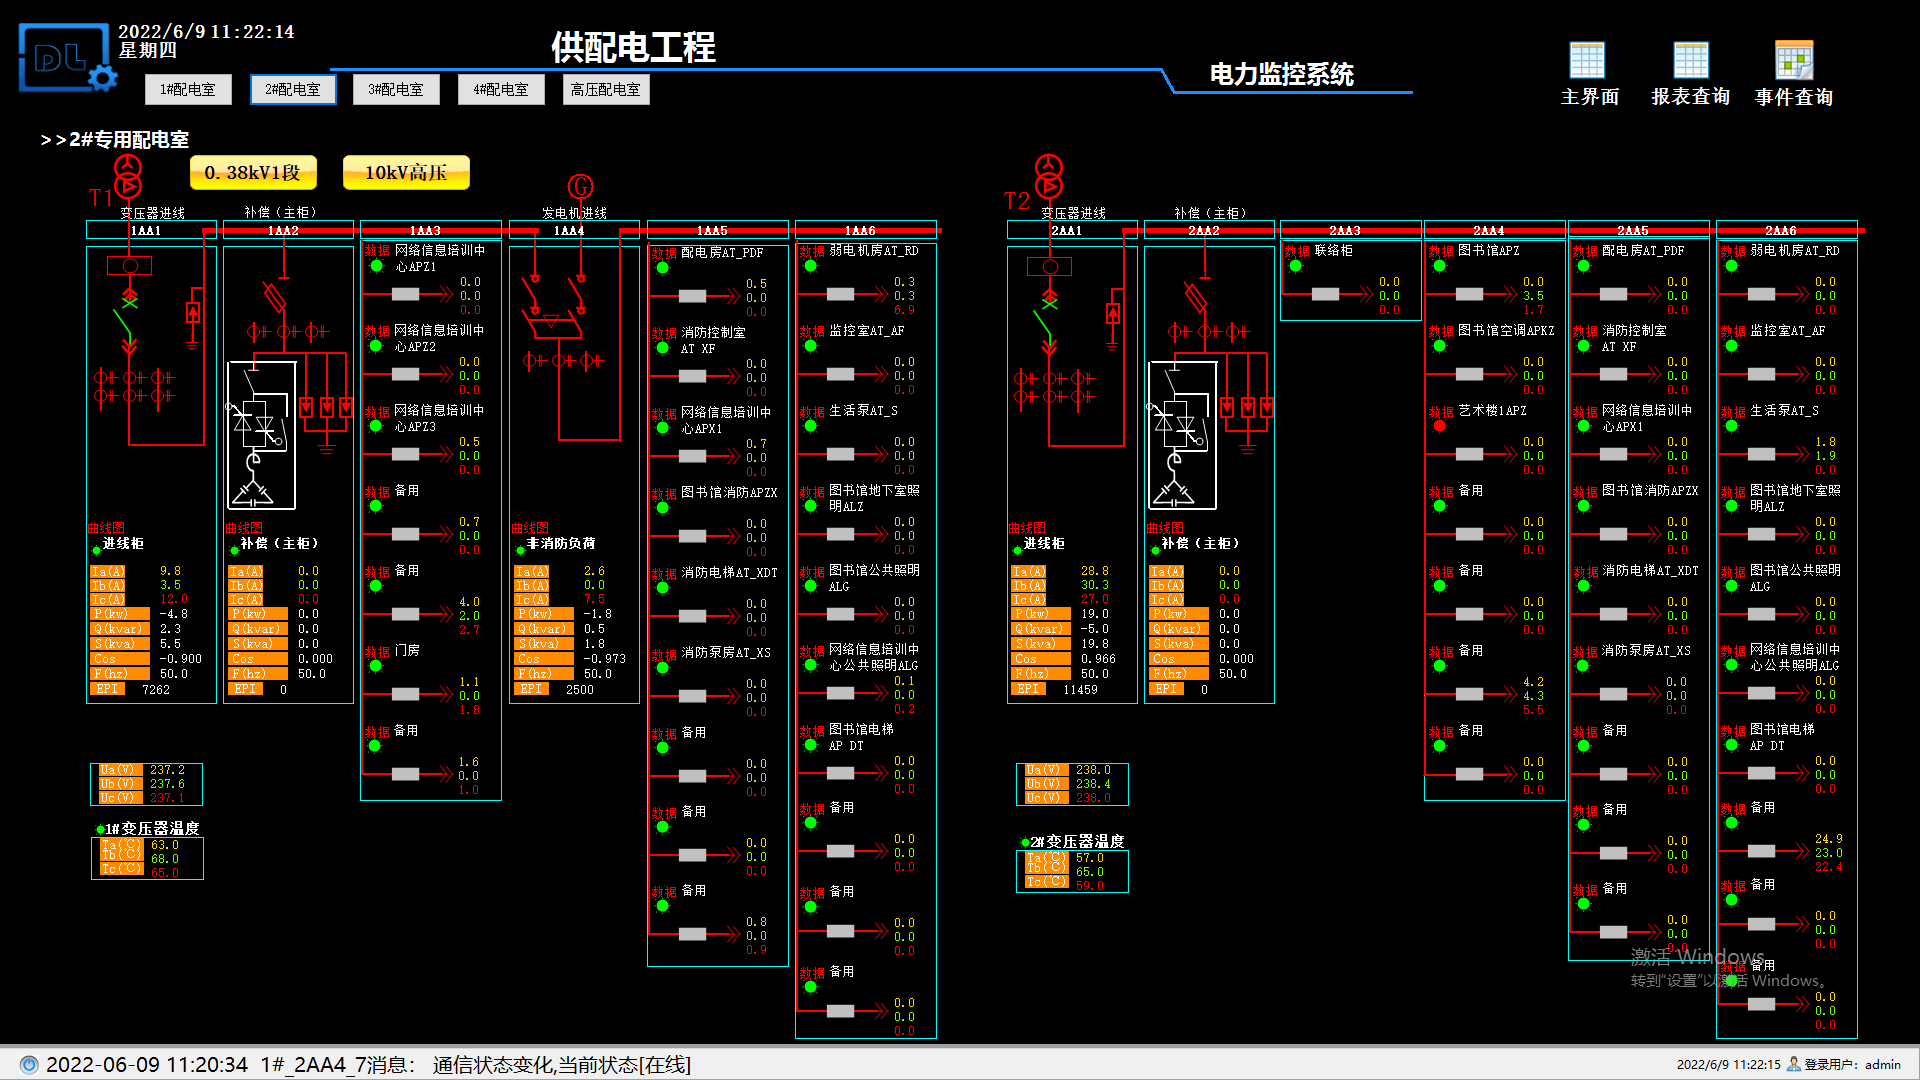Click the status bar message icon
The height and width of the screenshot is (1080, 1920).
click(x=29, y=1065)
